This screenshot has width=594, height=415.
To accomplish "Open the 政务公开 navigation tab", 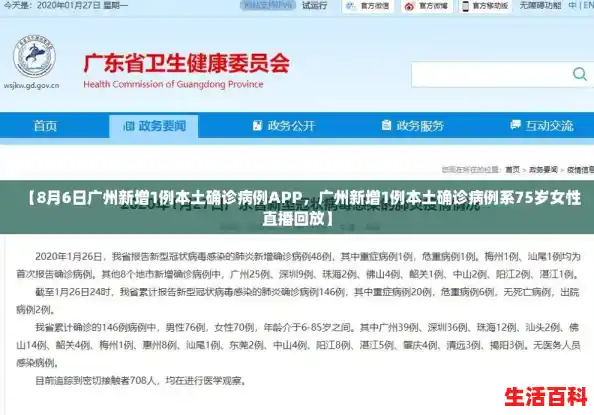I will (x=284, y=125).
